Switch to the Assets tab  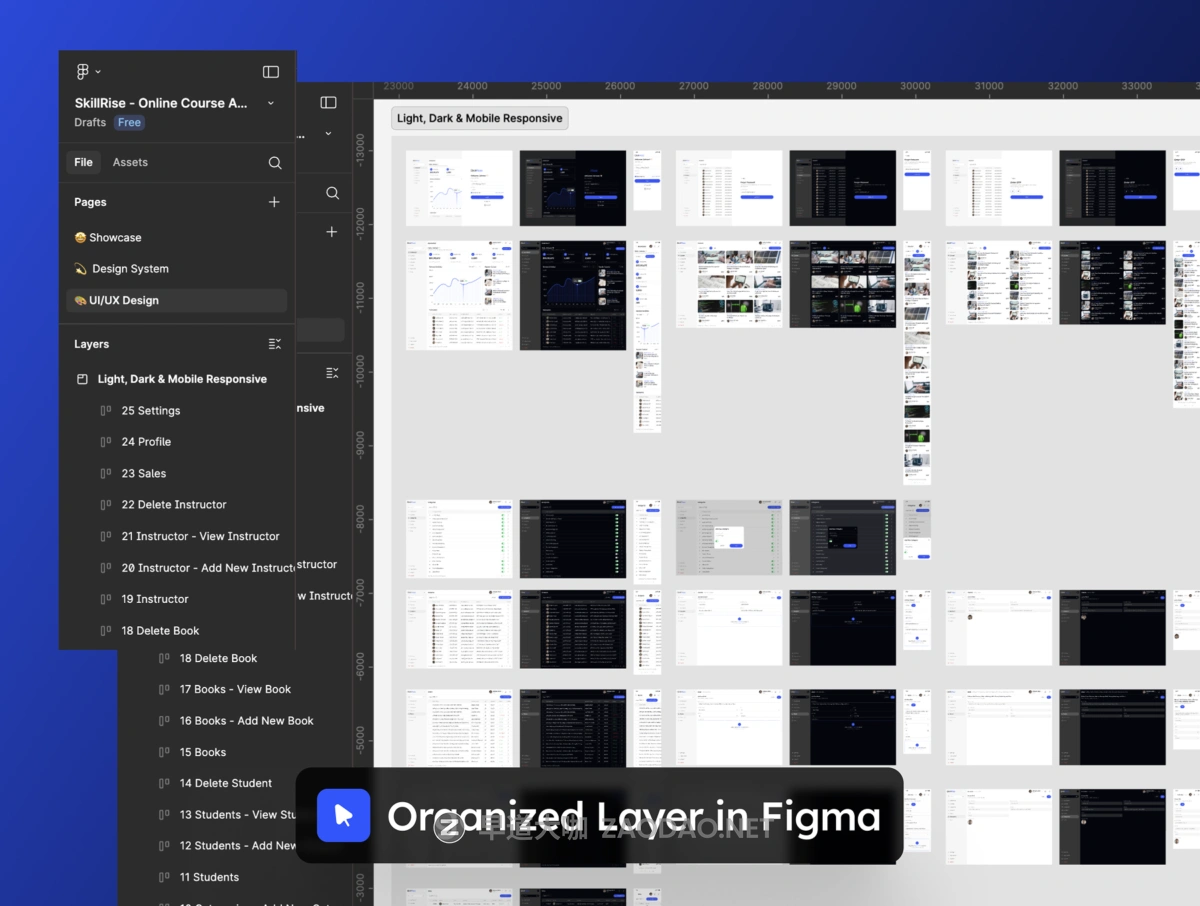tap(130, 162)
